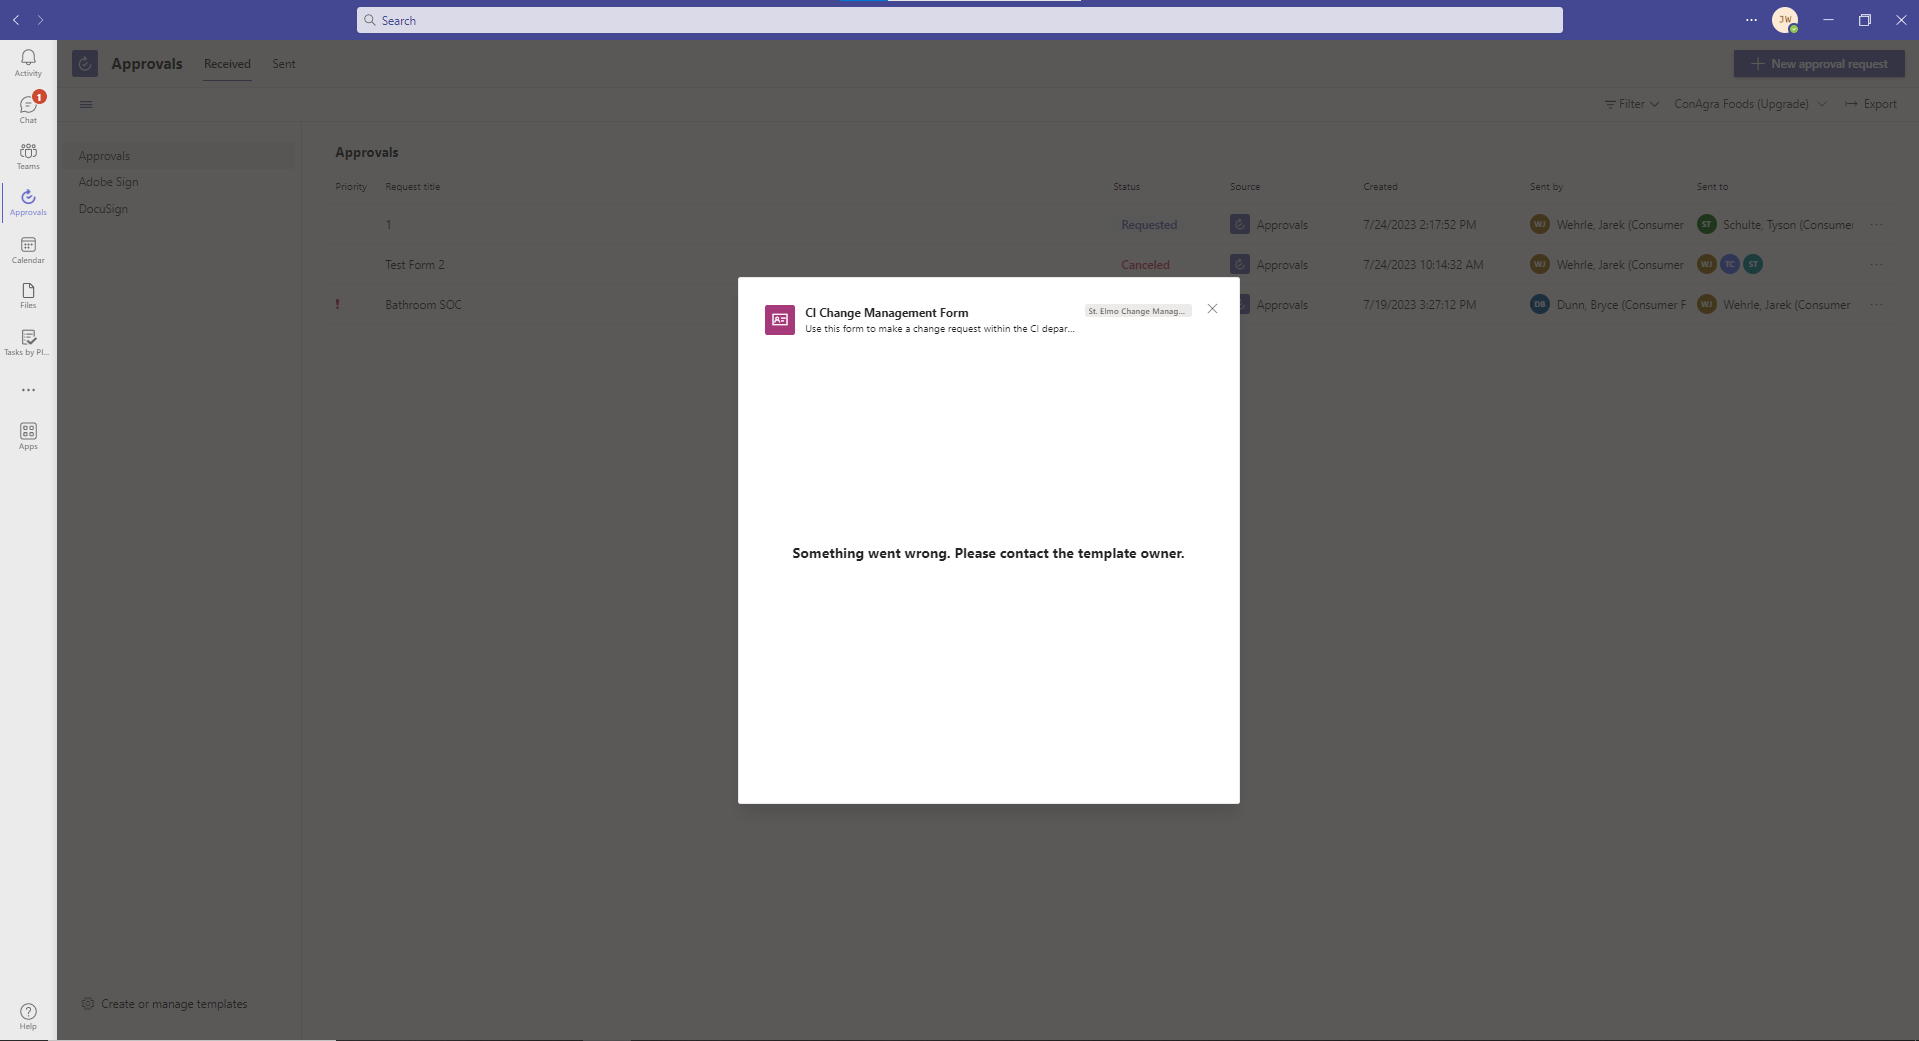Click the Export option
The image size is (1919, 1041).
pos(1871,103)
